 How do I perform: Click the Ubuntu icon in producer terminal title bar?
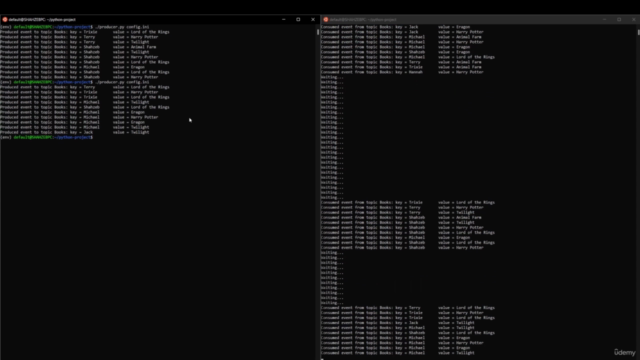pos(5,20)
